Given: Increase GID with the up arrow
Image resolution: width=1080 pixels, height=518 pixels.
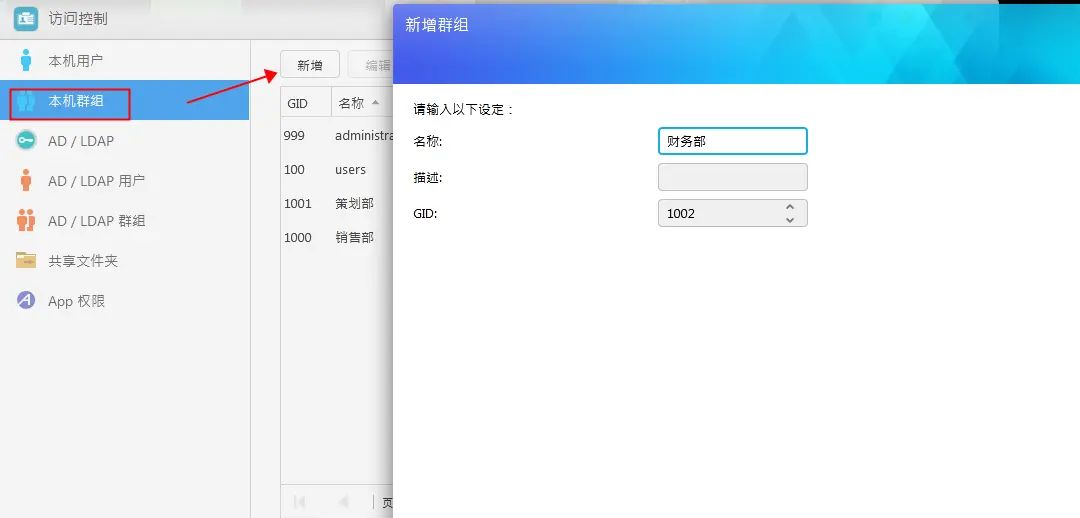Looking at the screenshot, I should click(790, 207).
